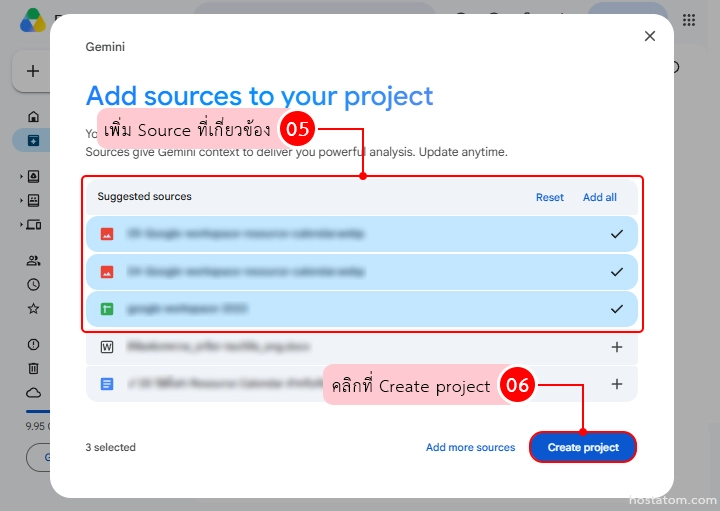Open Shared with me sidebar icon
This screenshot has width=720, height=511.
(33, 261)
